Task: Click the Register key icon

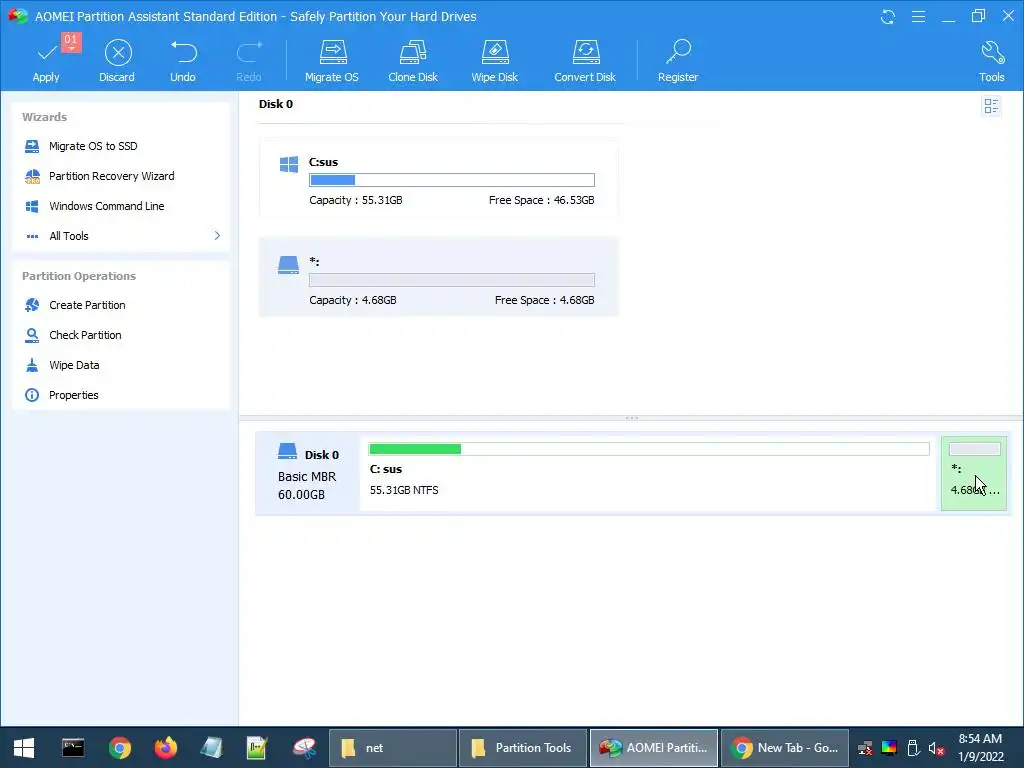Action: click(679, 52)
